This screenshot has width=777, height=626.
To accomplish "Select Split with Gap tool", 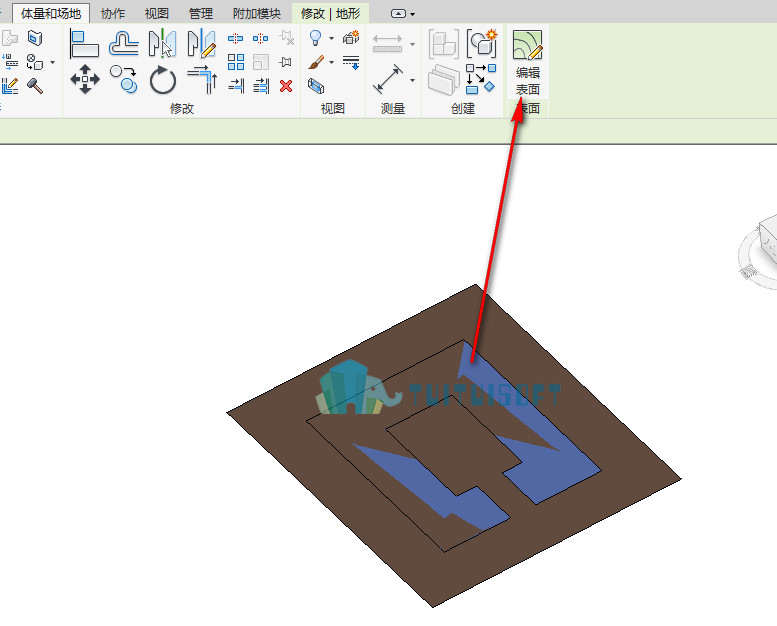I will click(x=261, y=38).
